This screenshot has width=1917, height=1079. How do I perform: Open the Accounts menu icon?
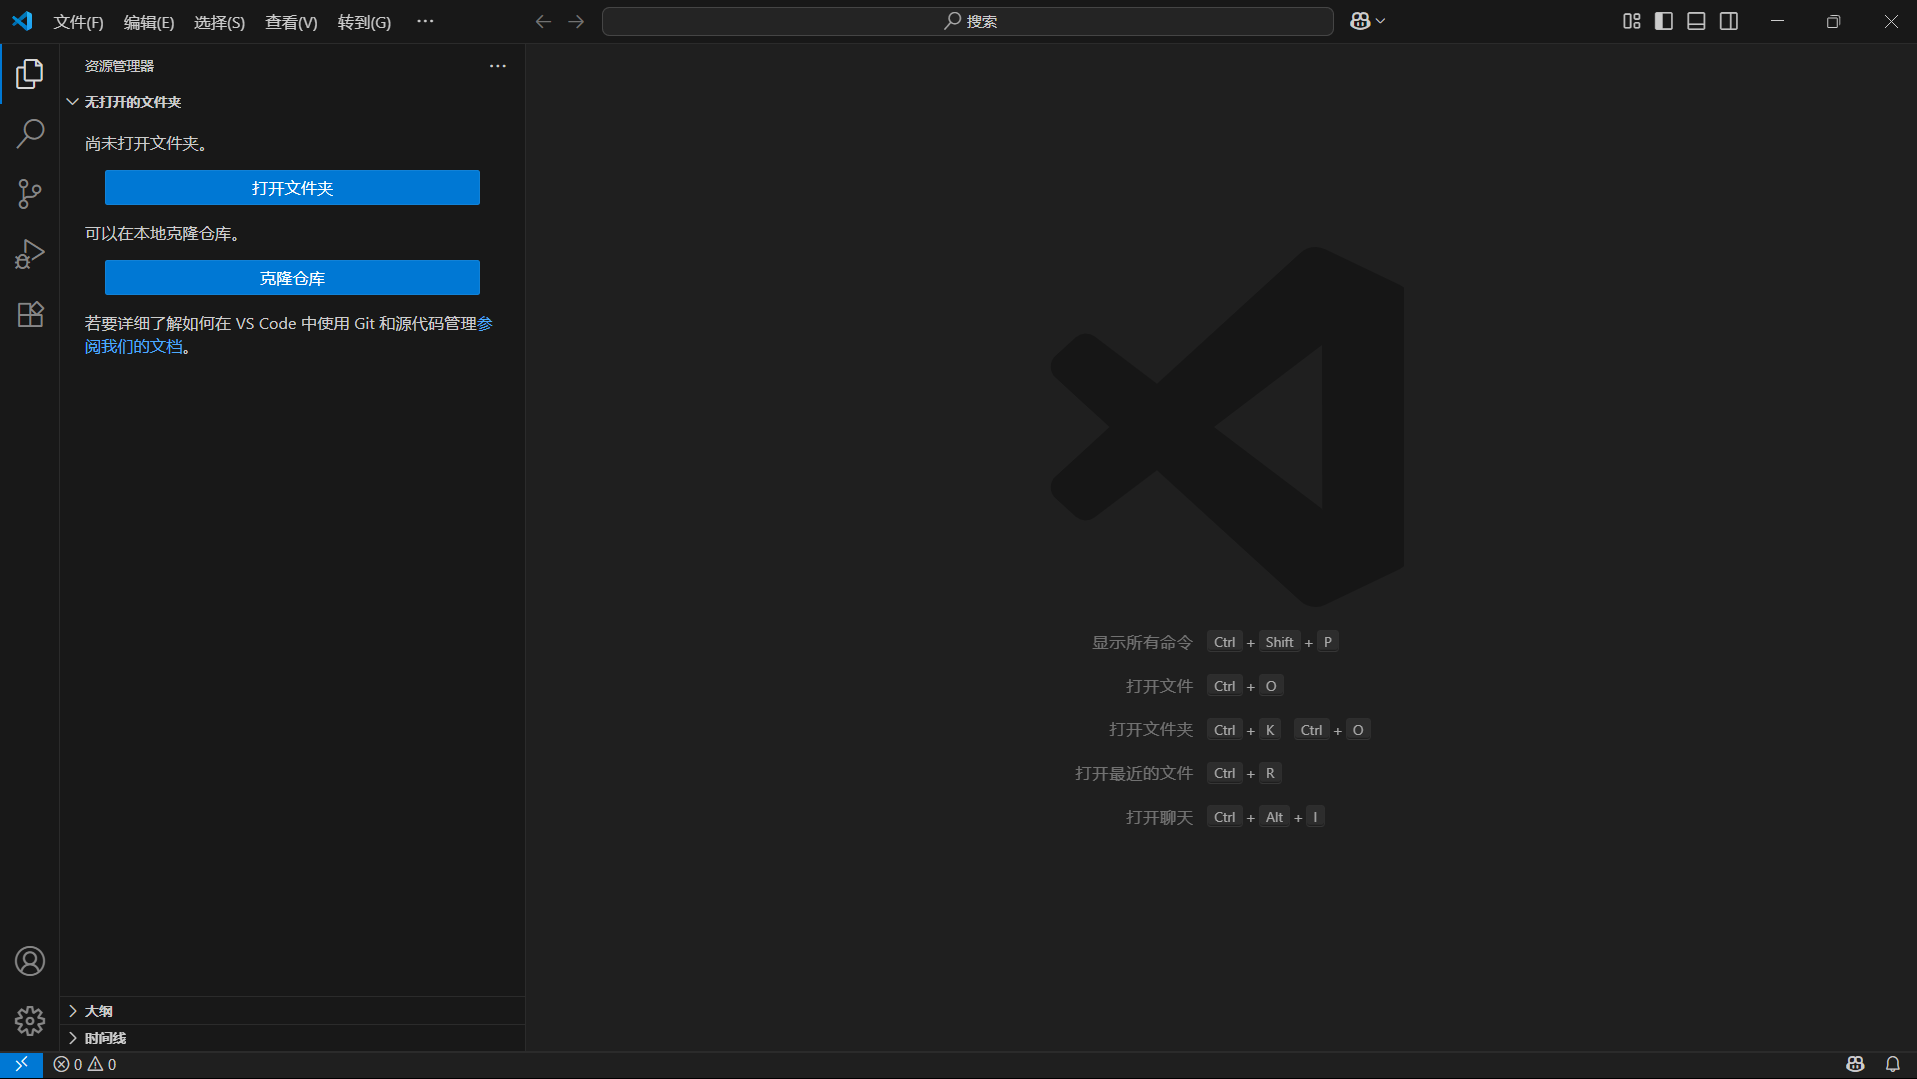tap(30, 961)
